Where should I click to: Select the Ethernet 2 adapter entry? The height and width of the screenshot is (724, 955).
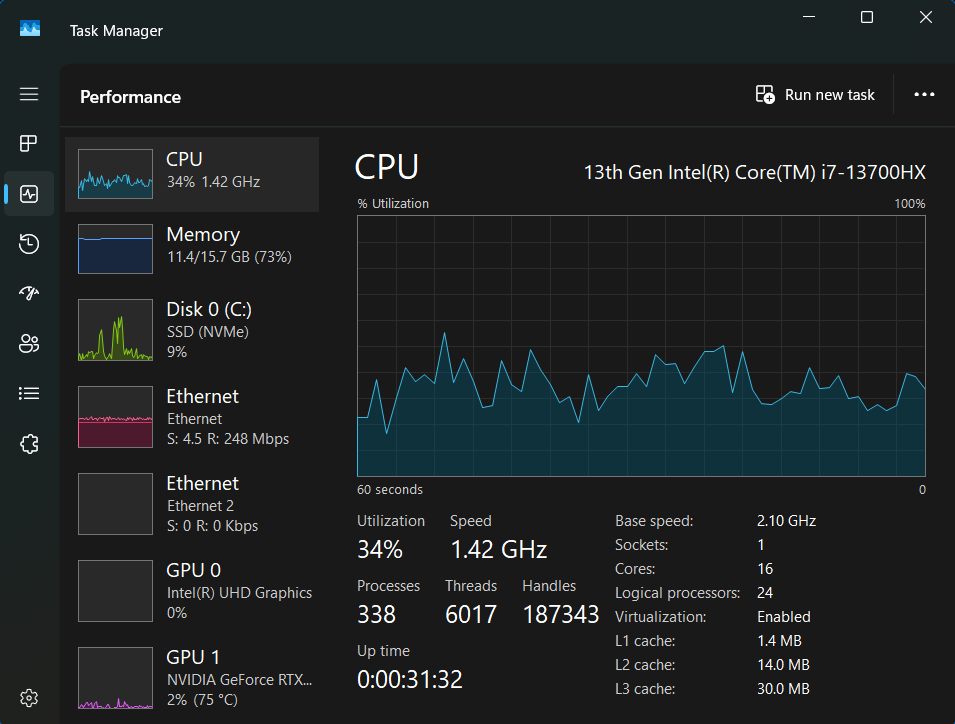[x=192, y=504]
